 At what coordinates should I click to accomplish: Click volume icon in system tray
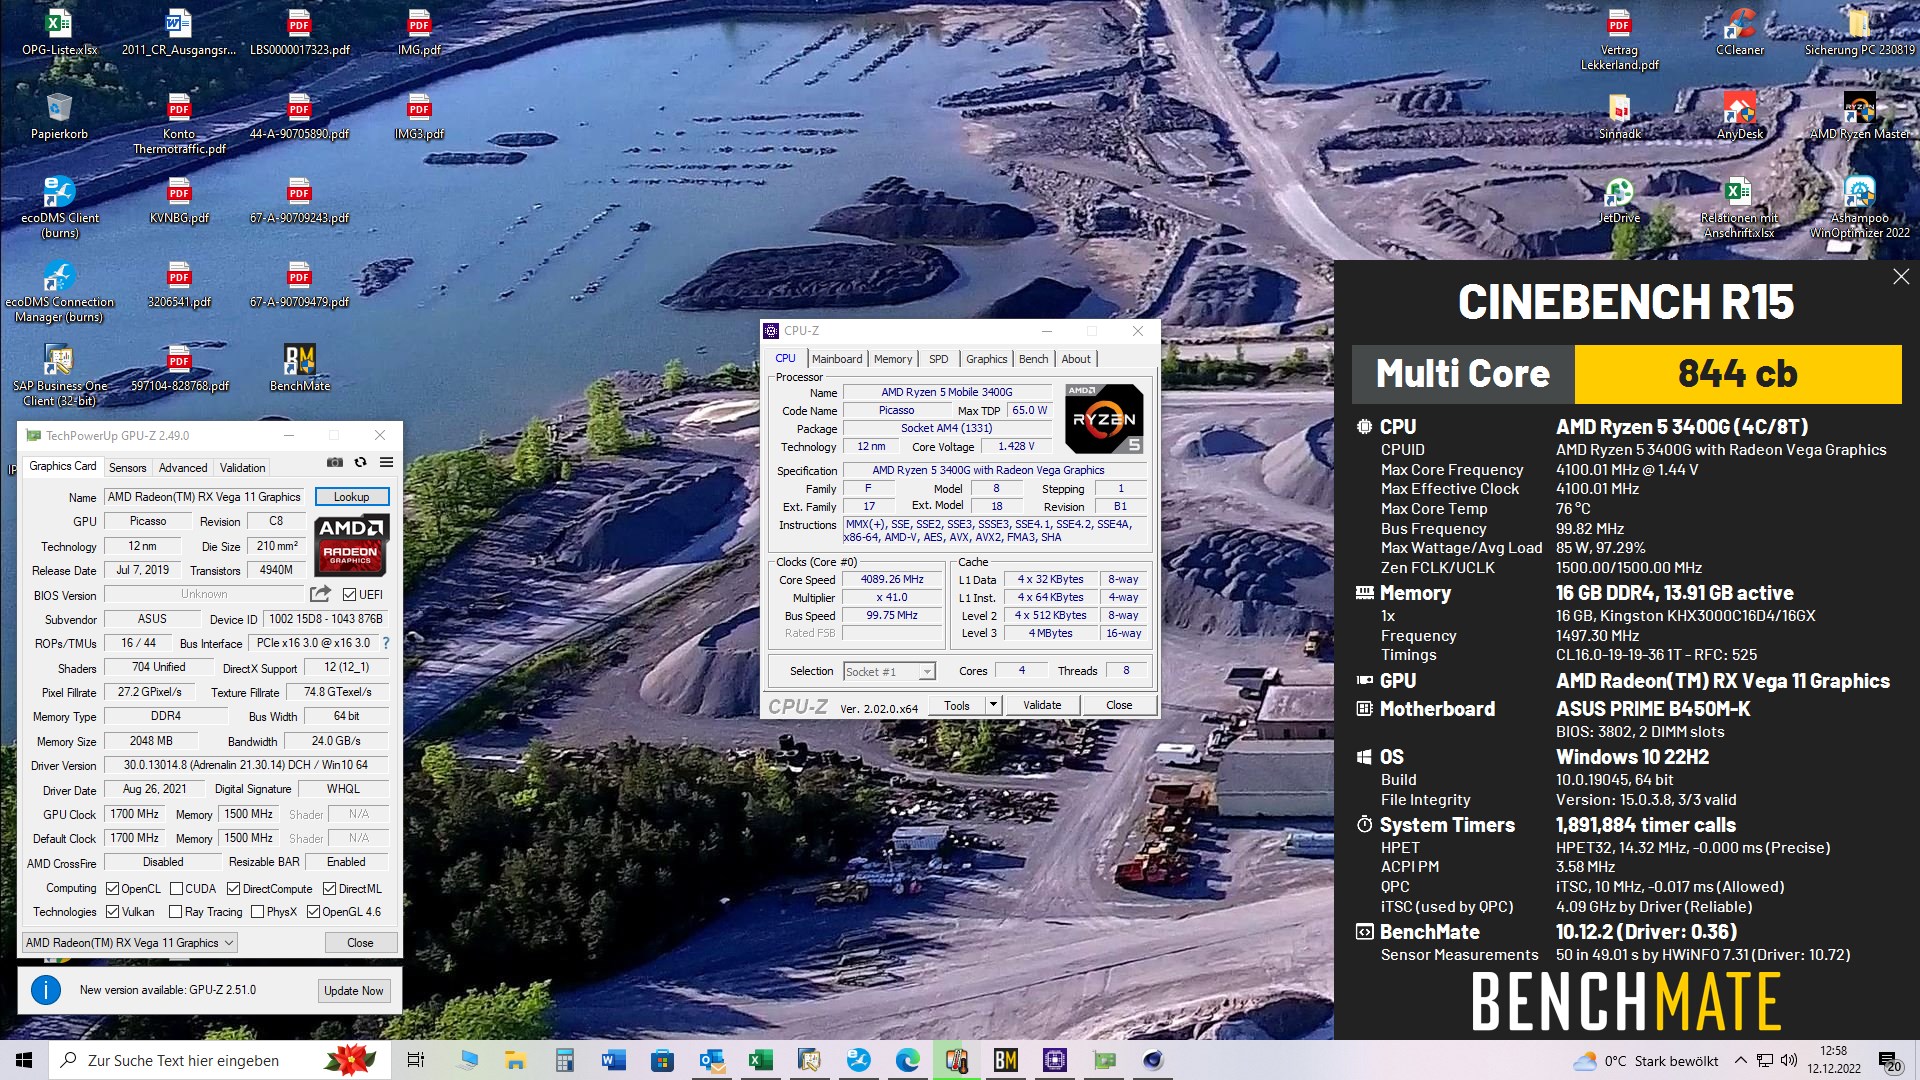coord(1789,1060)
